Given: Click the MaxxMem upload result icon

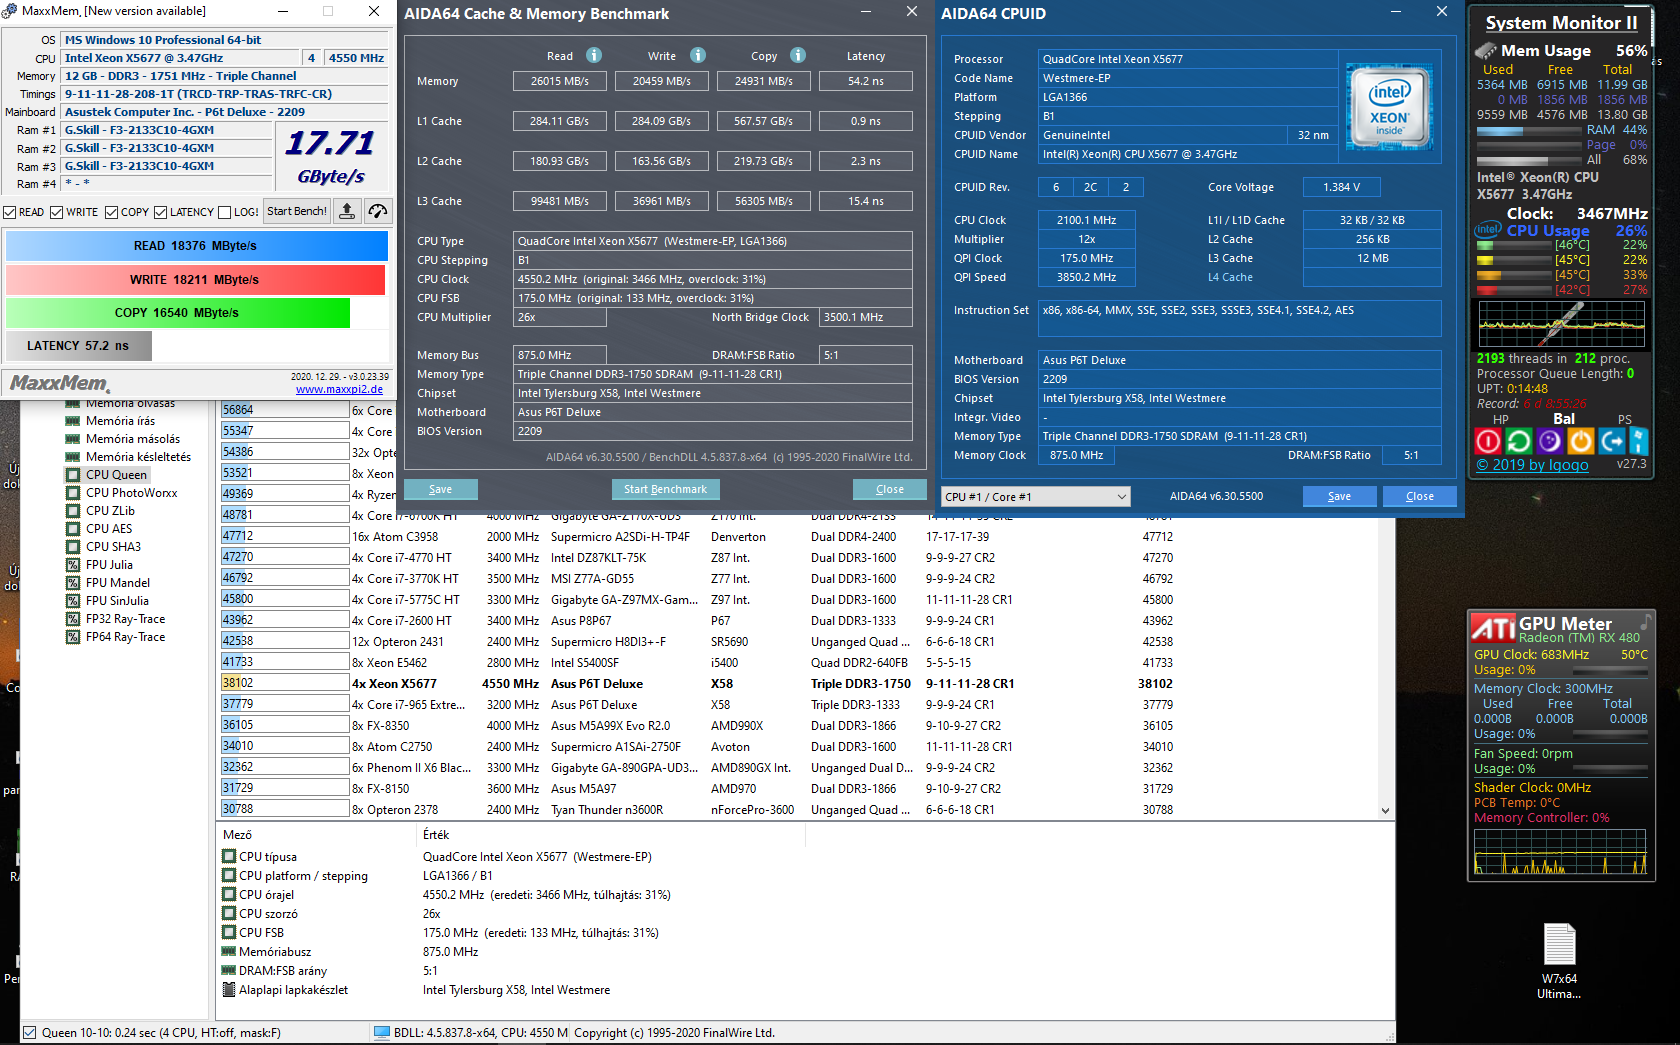Looking at the screenshot, I should (347, 211).
